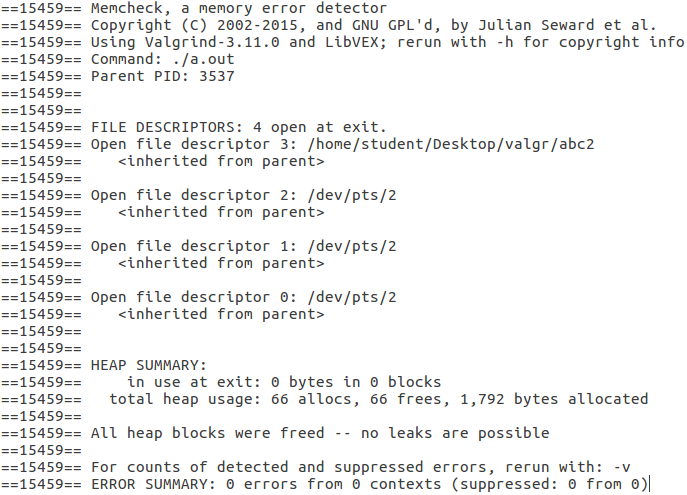
Task: Click inherited from parent under descriptor 3
Action: pos(221,161)
